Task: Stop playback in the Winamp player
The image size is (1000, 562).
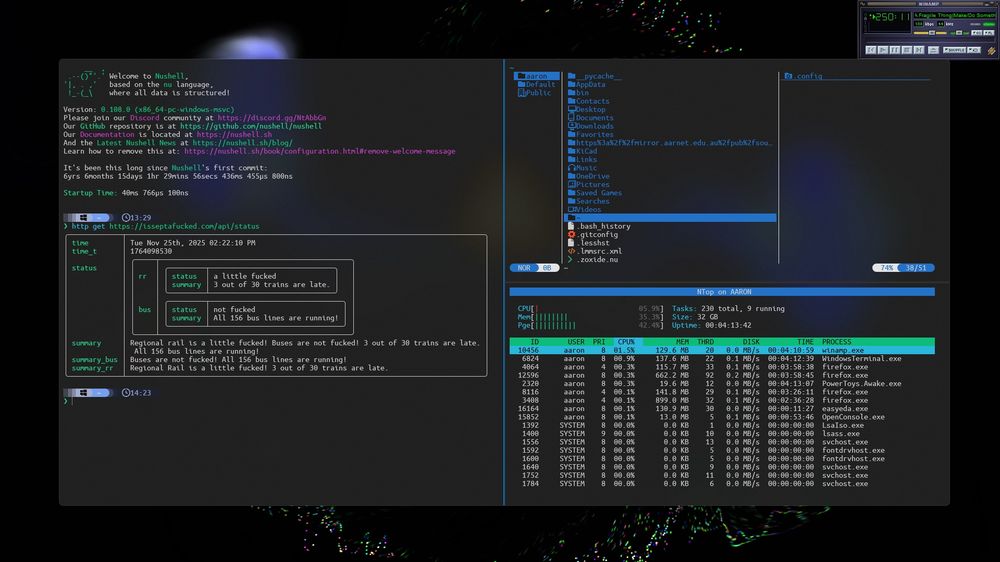Action: click(x=907, y=50)
